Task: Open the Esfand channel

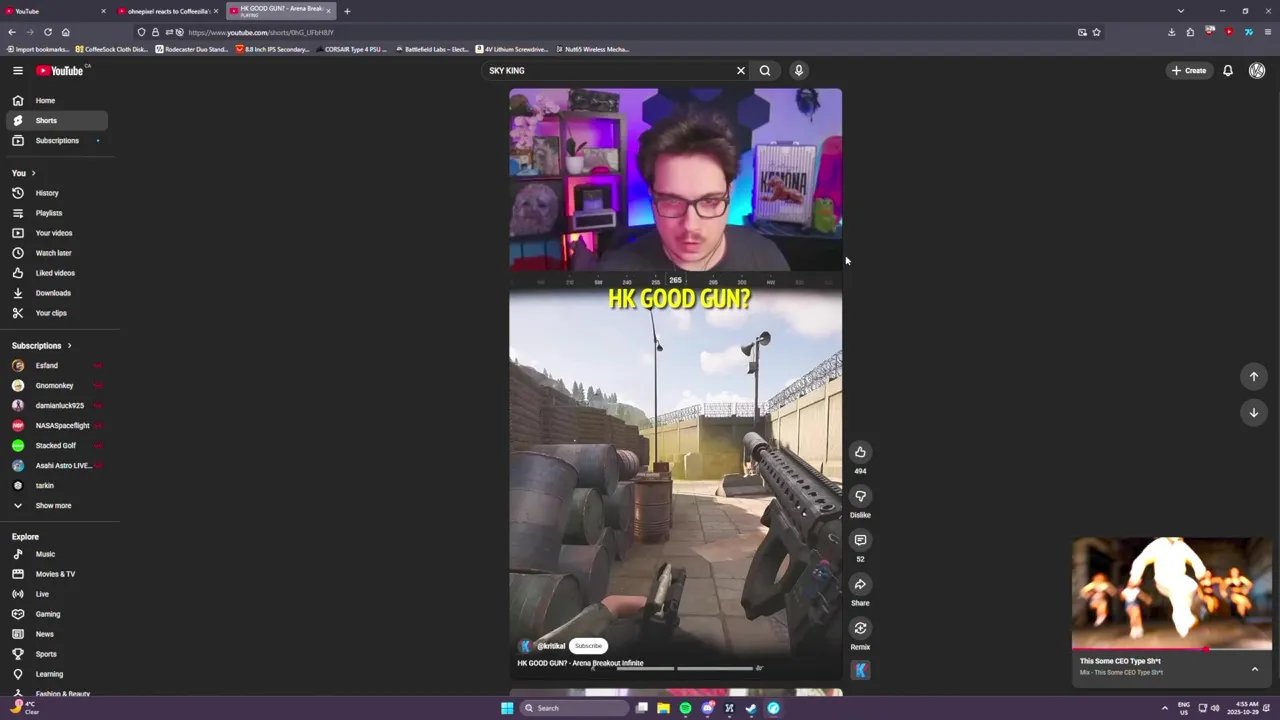Action: pyautogui.click(x=56, y=365)
